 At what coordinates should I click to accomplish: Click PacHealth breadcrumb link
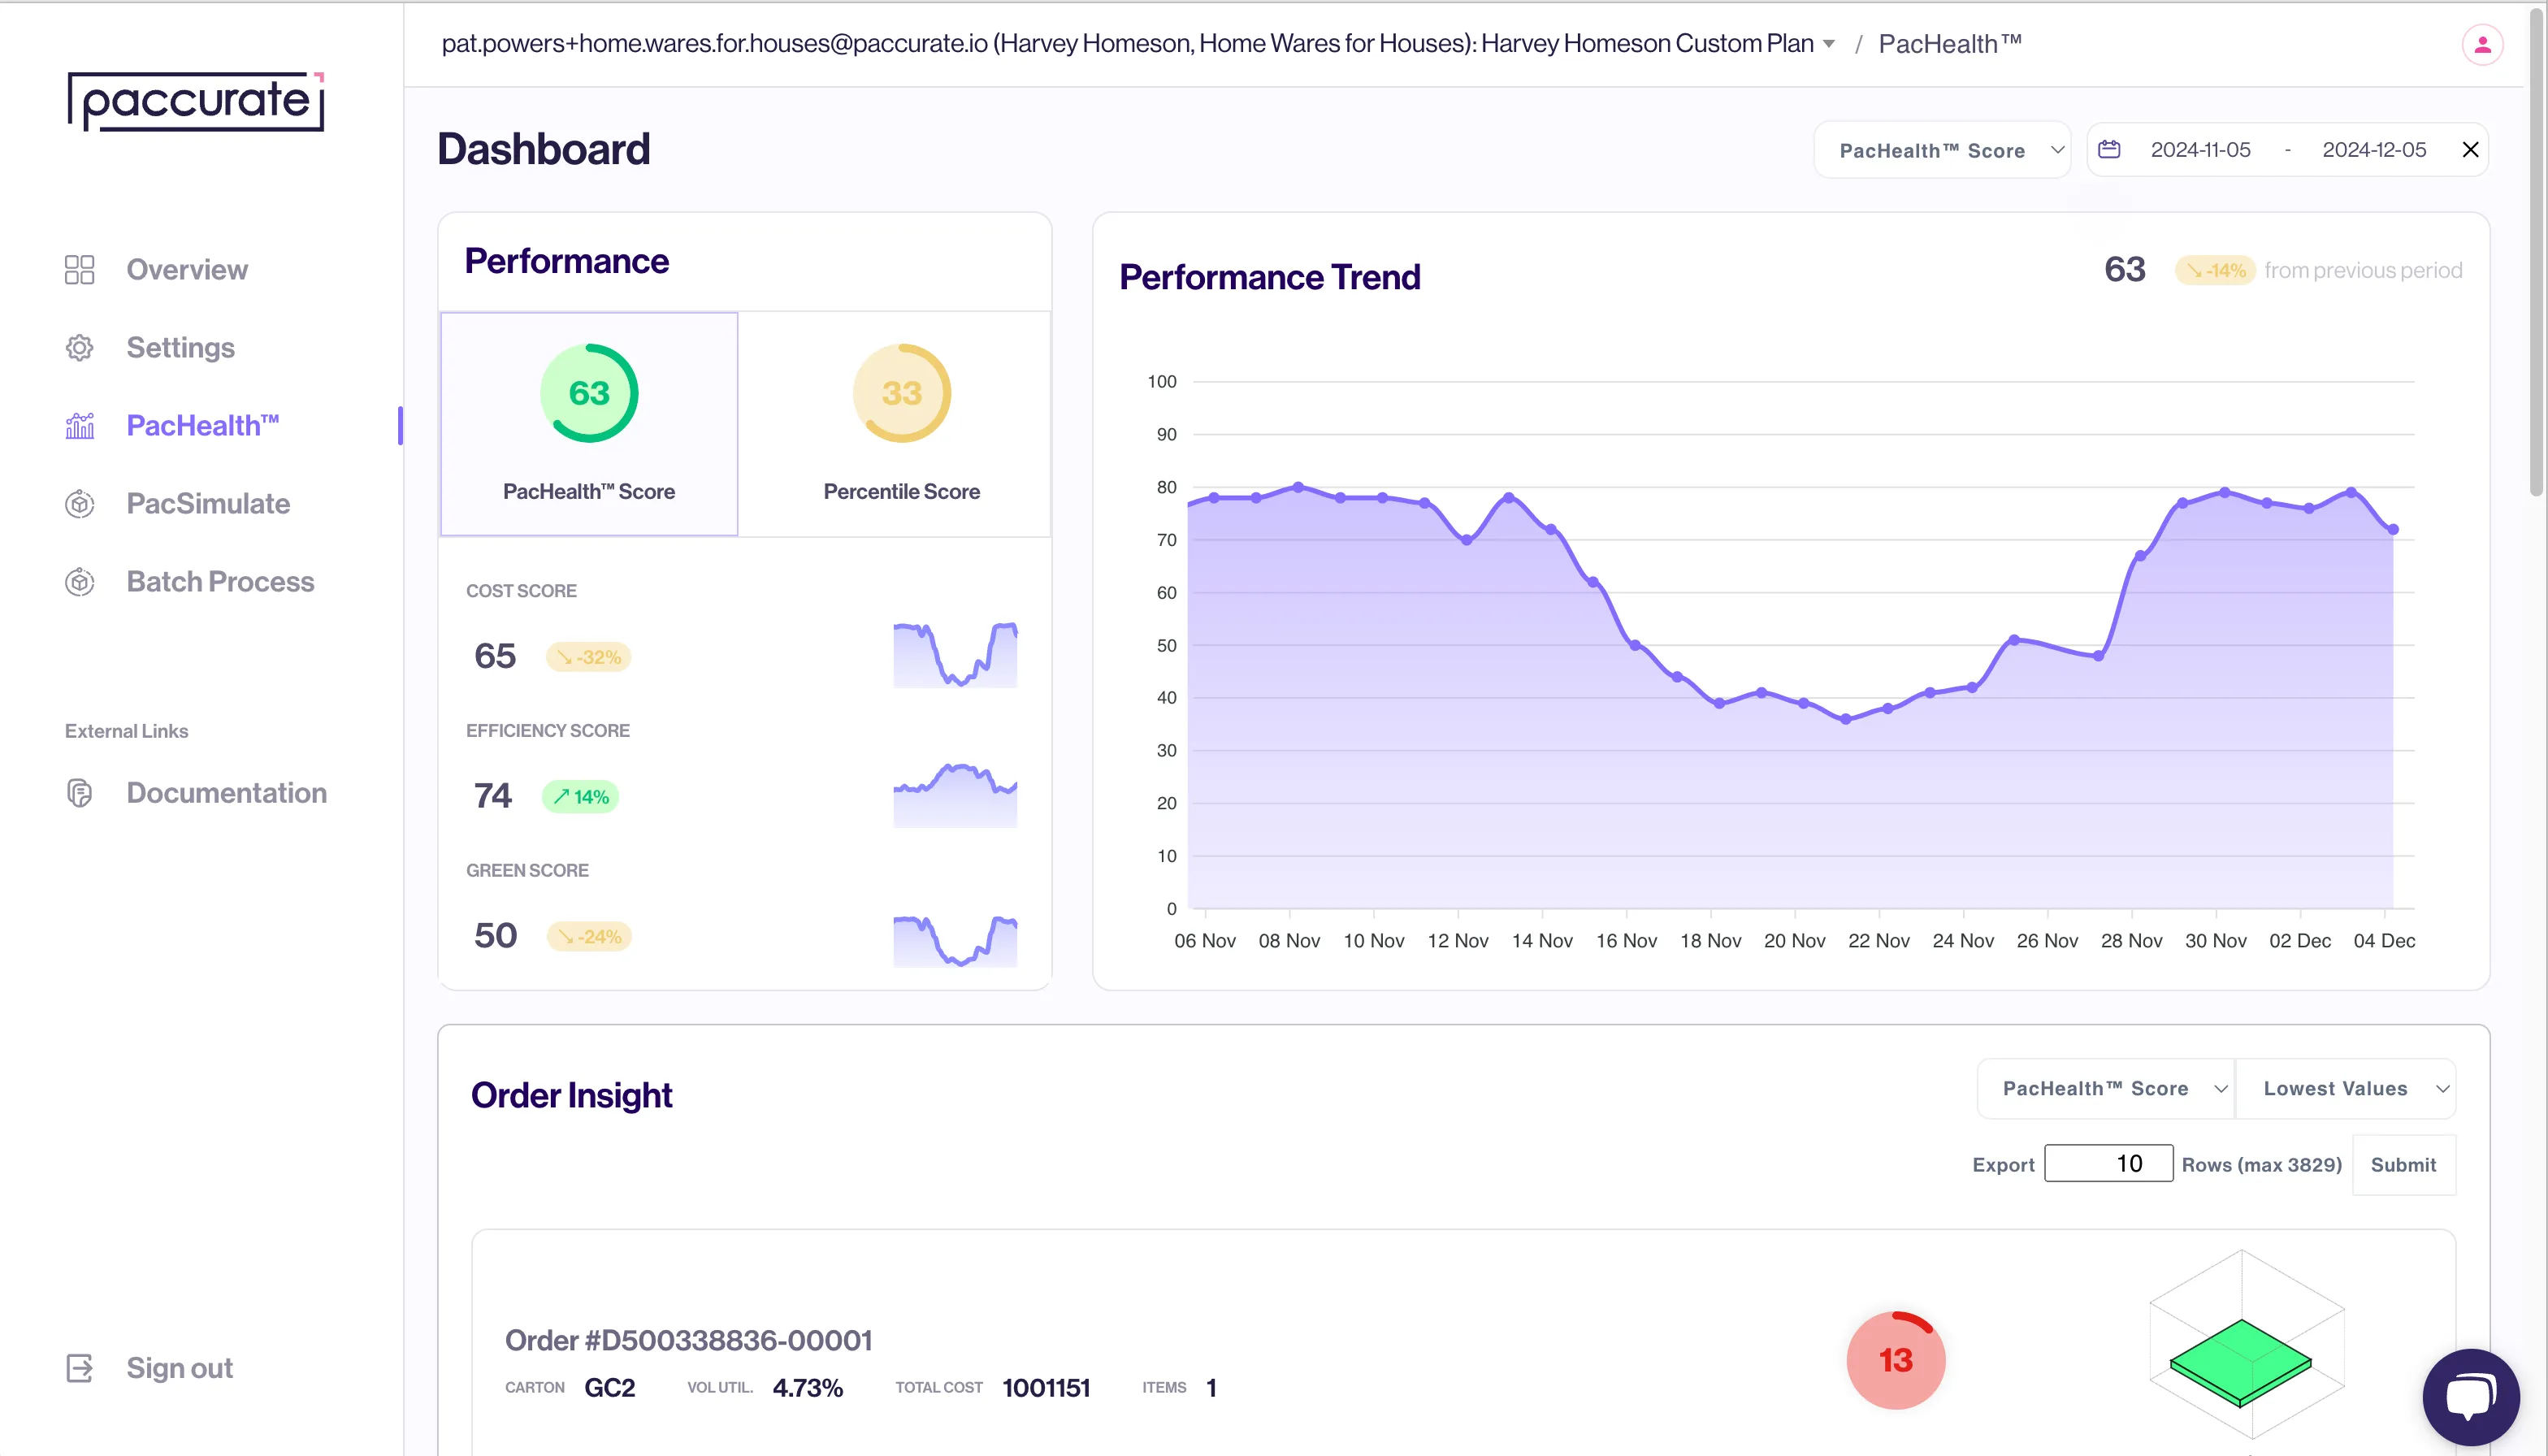[x=1950, y=44]
